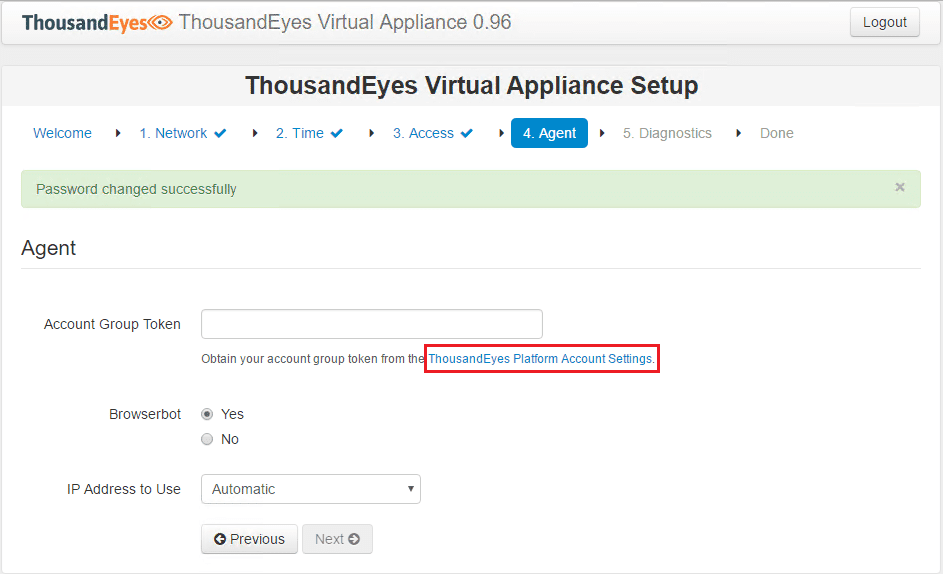Select No for Browserbot
Viewport: 943px width, 574px height.
(x=207, y=439)
